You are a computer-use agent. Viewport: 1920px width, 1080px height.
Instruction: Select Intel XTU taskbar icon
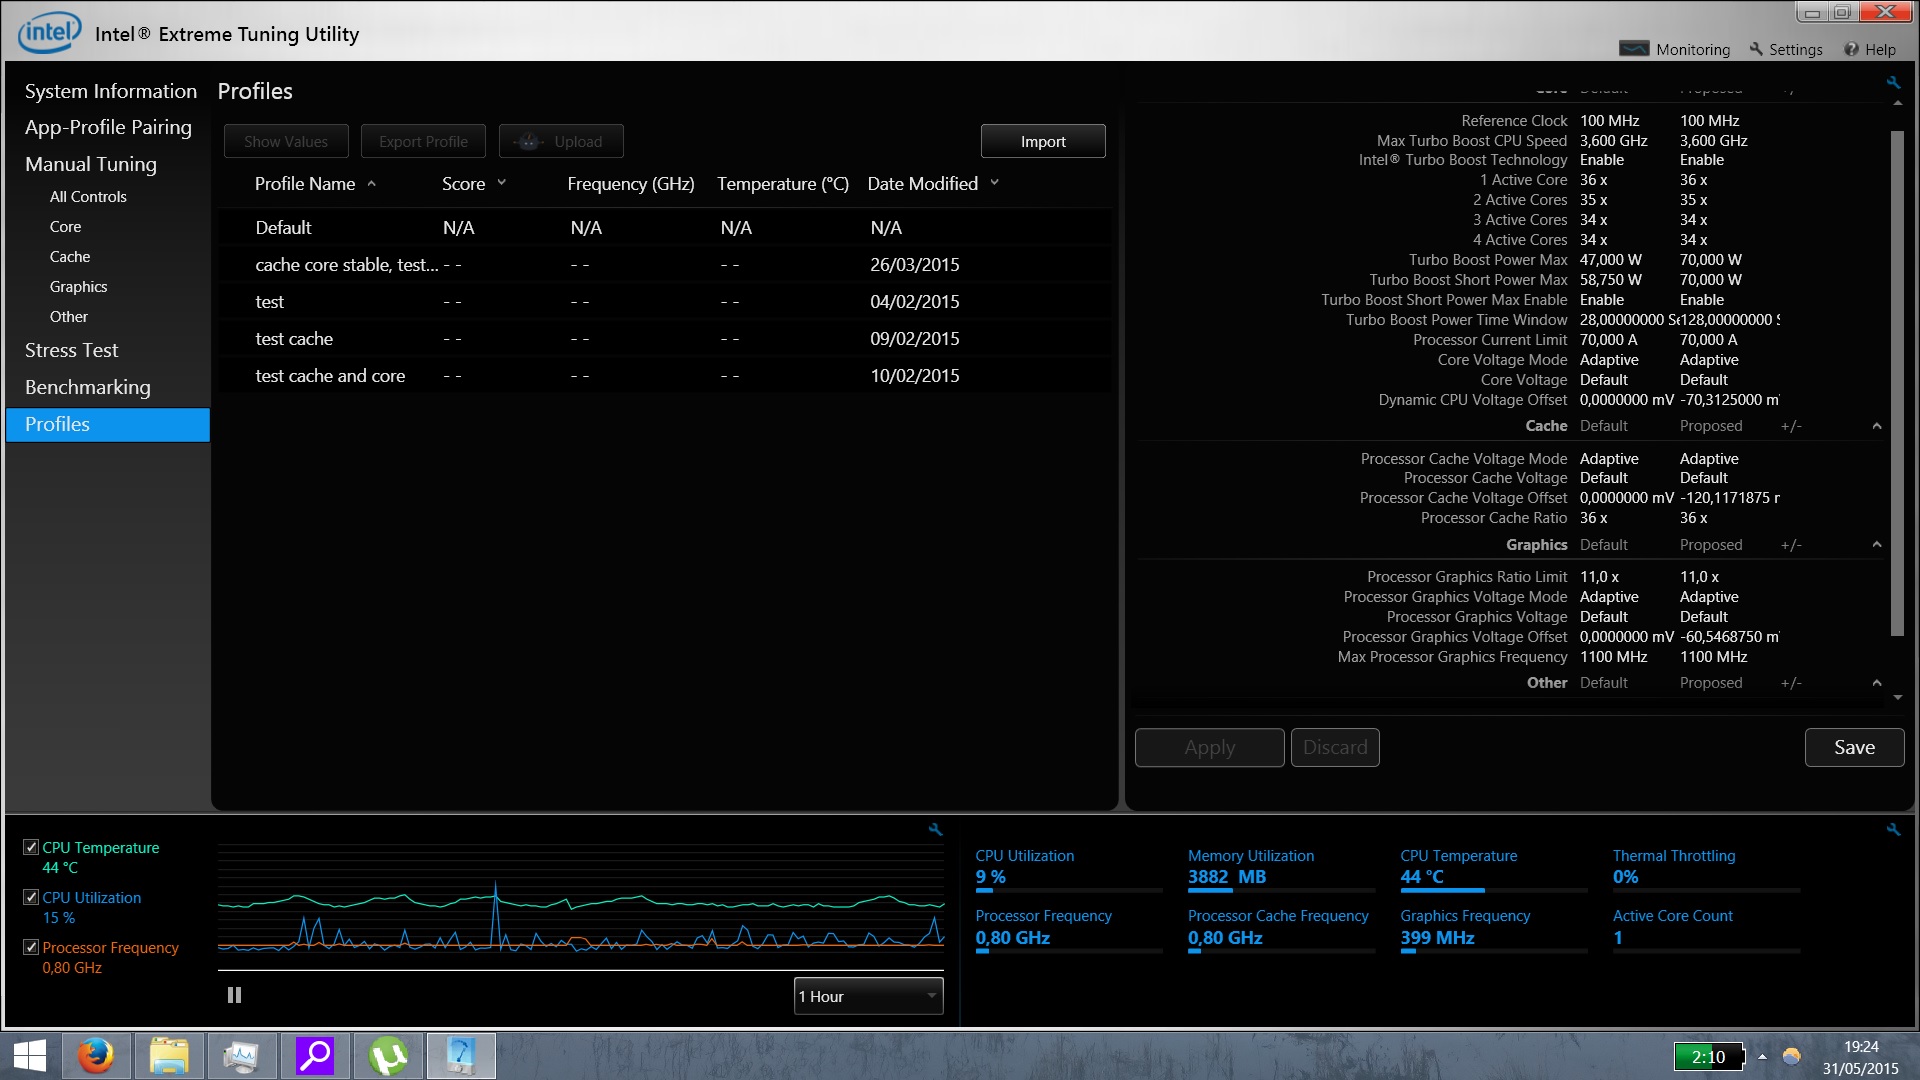pos(461,1056)
